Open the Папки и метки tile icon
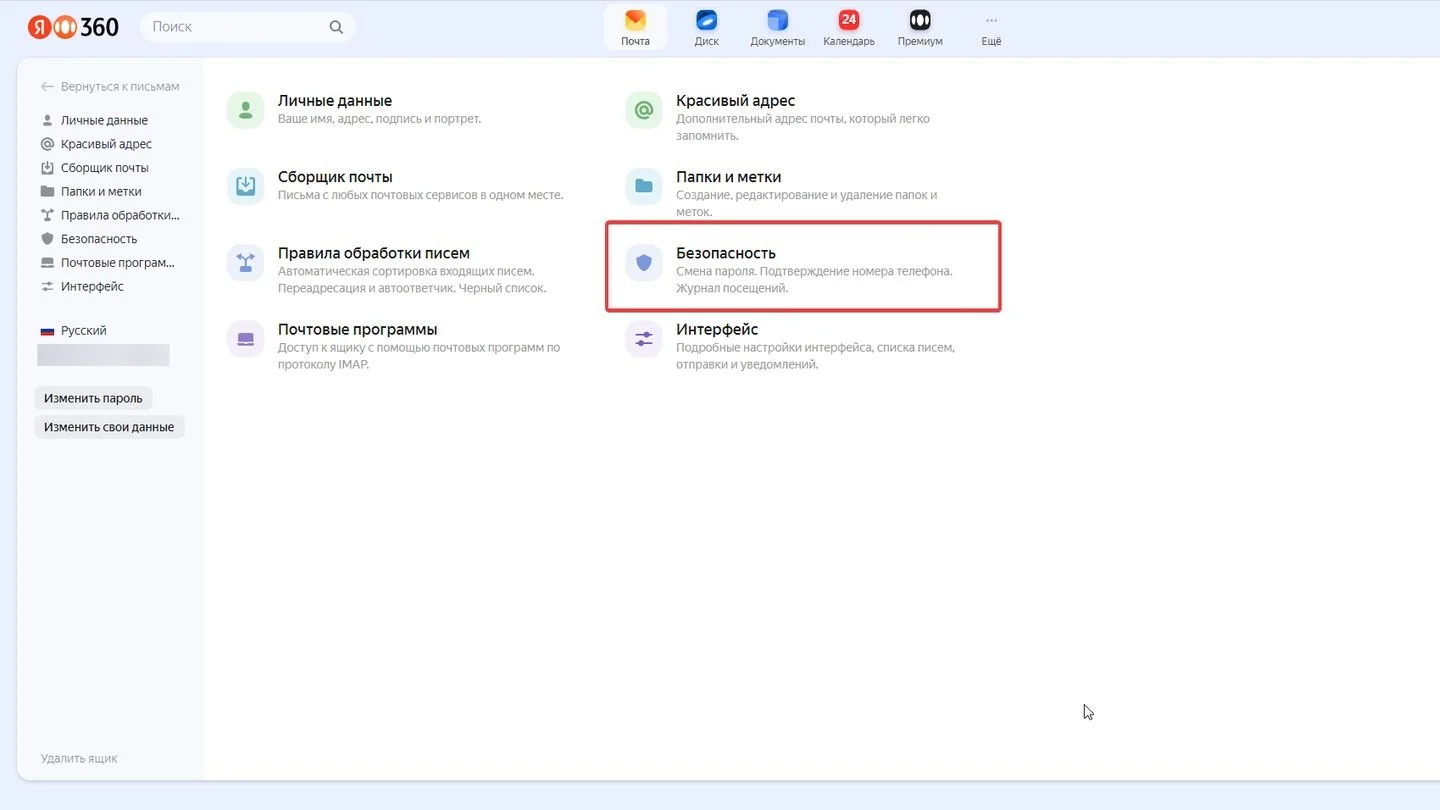1440x810 pixels. pyautogui.click(x=644, y=186)
